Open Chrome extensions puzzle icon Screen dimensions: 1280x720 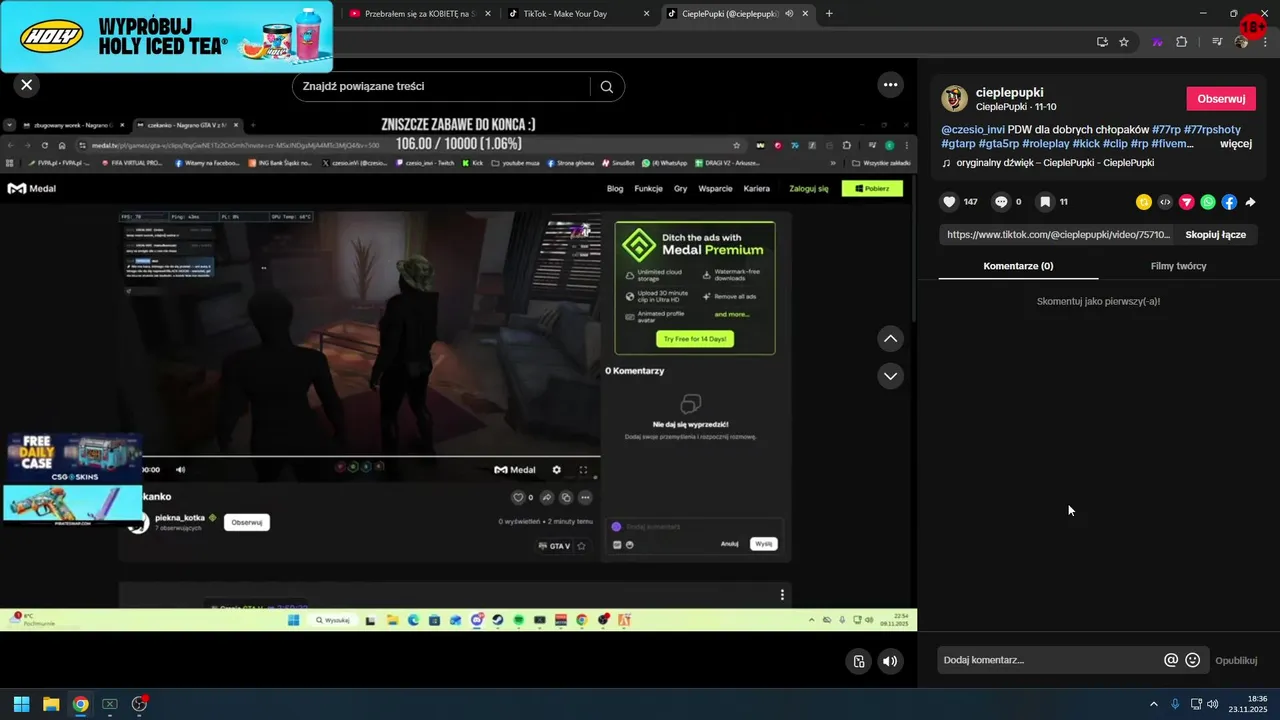click(1181, 42)
